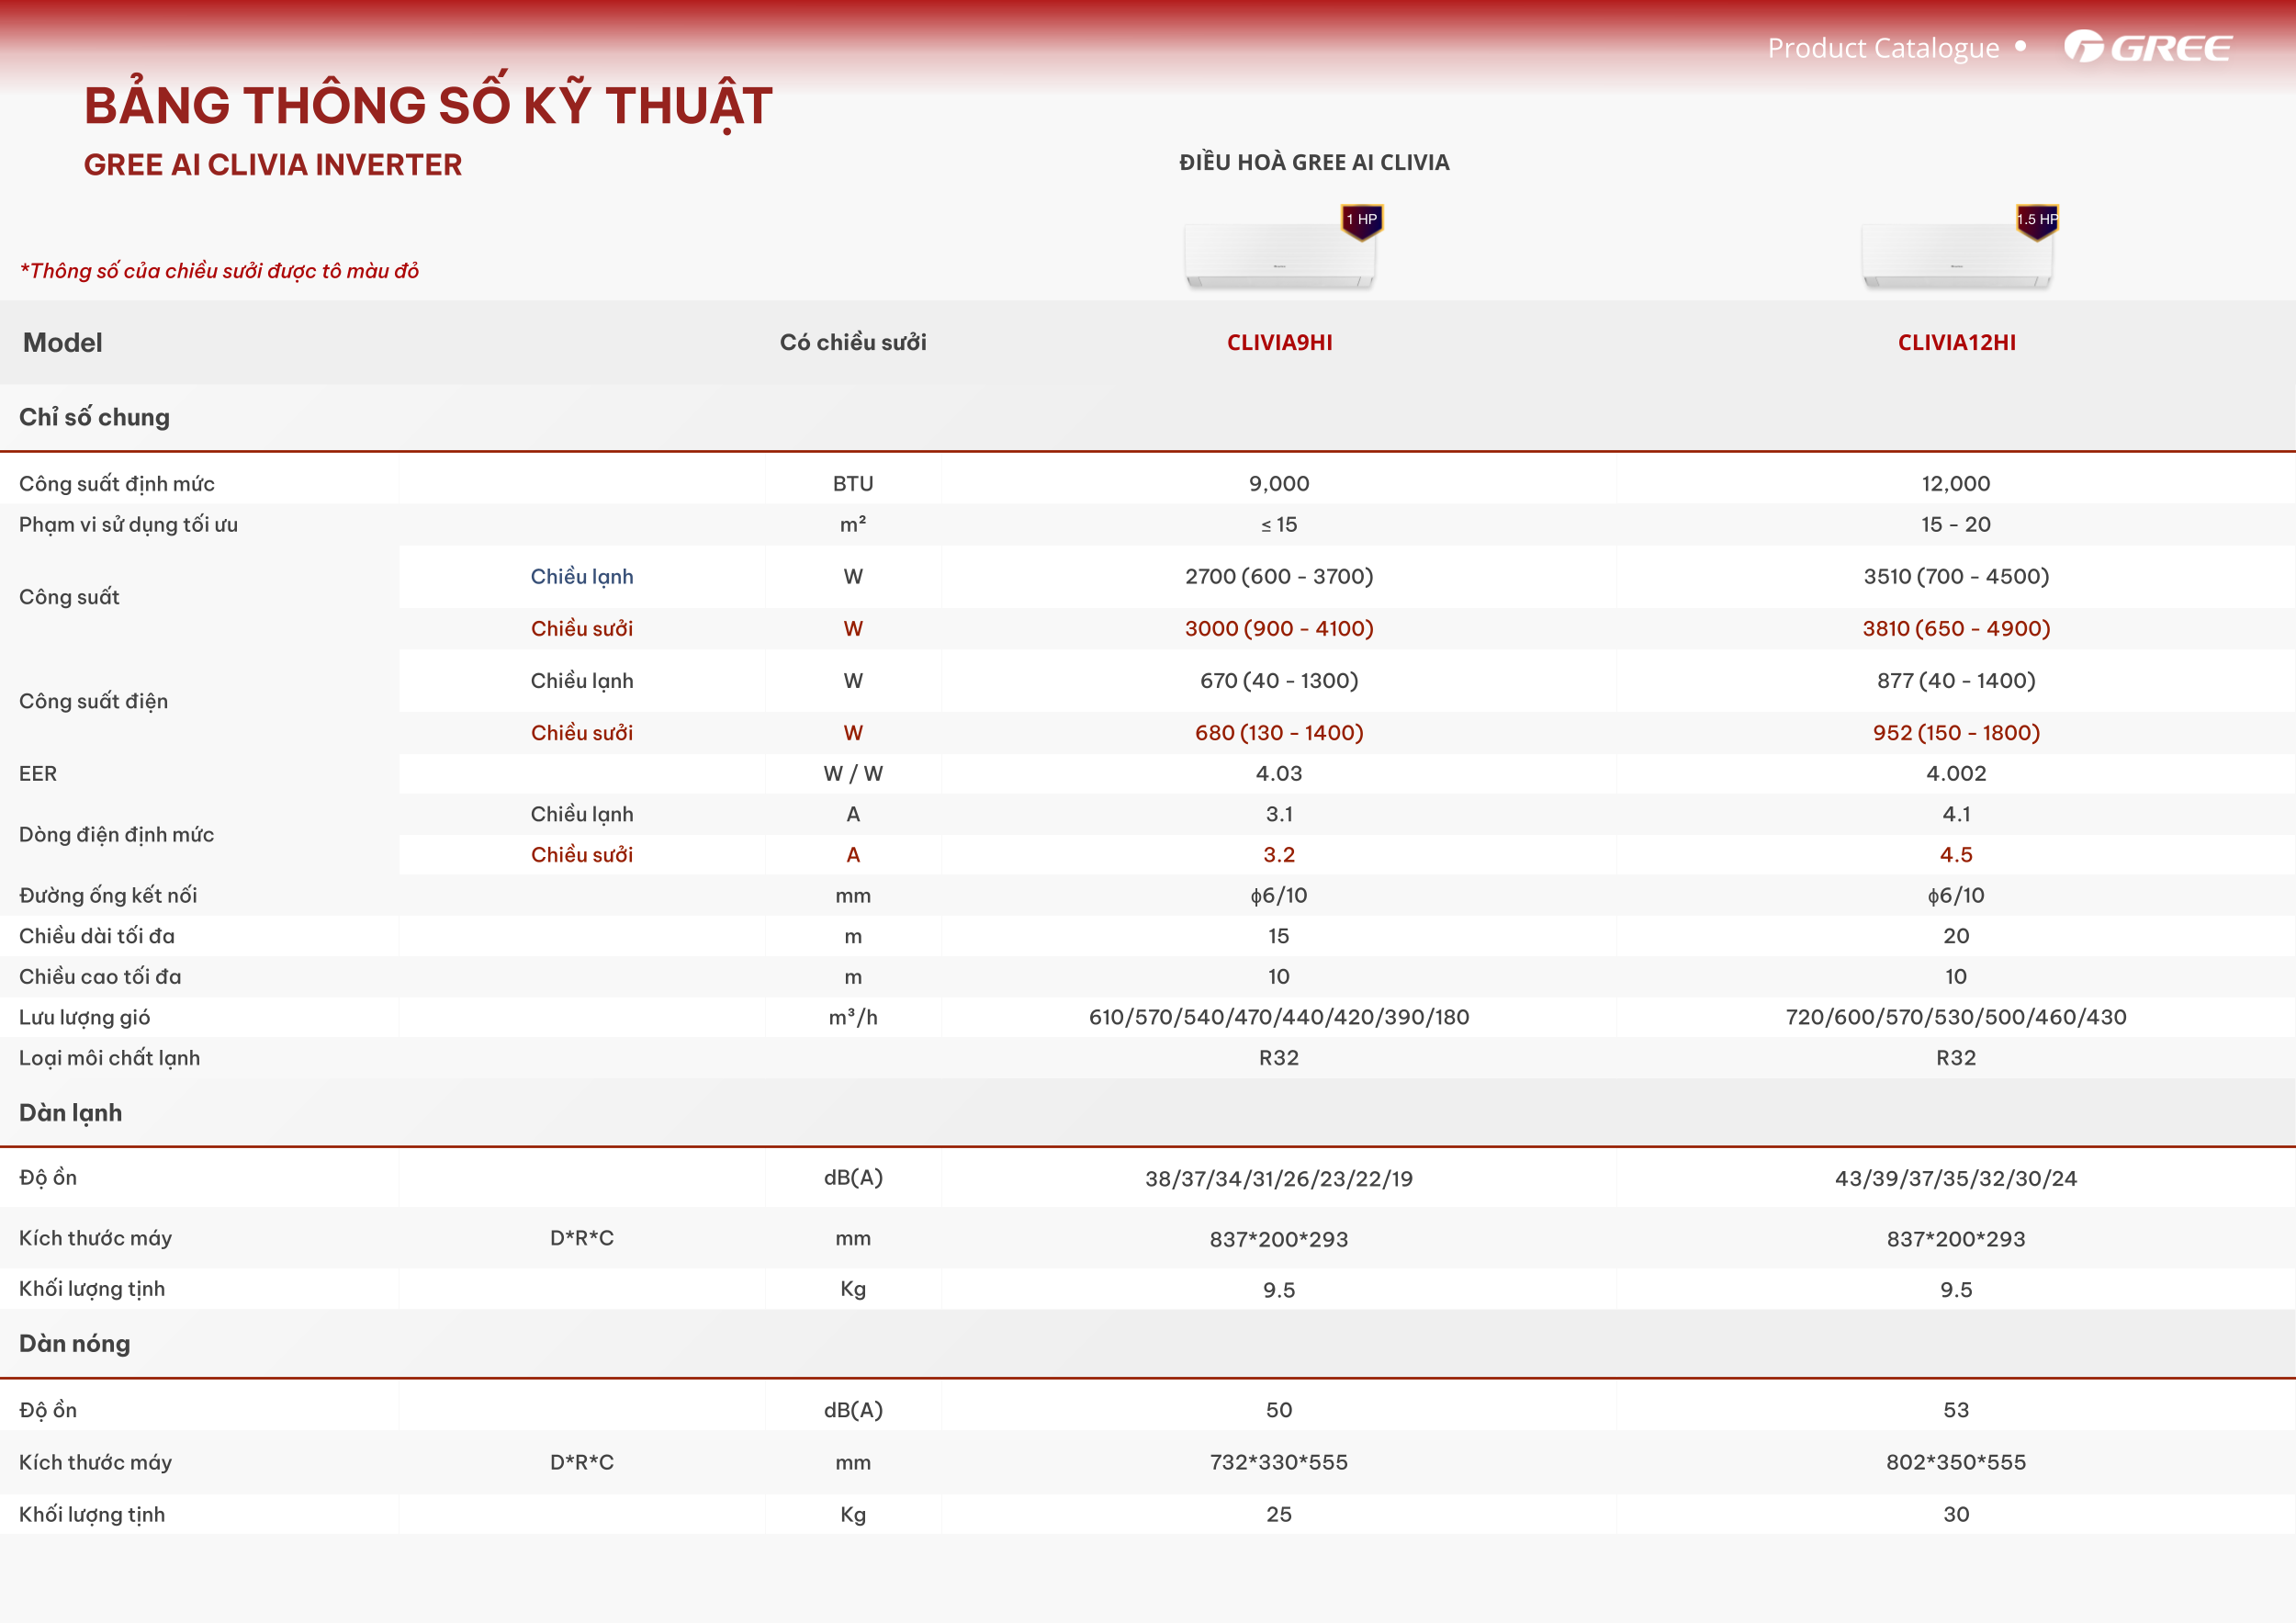Click the CLIVIA12HI model name
The height and width of the screenshot is (1623, 2296).
tap(1956, 342)
